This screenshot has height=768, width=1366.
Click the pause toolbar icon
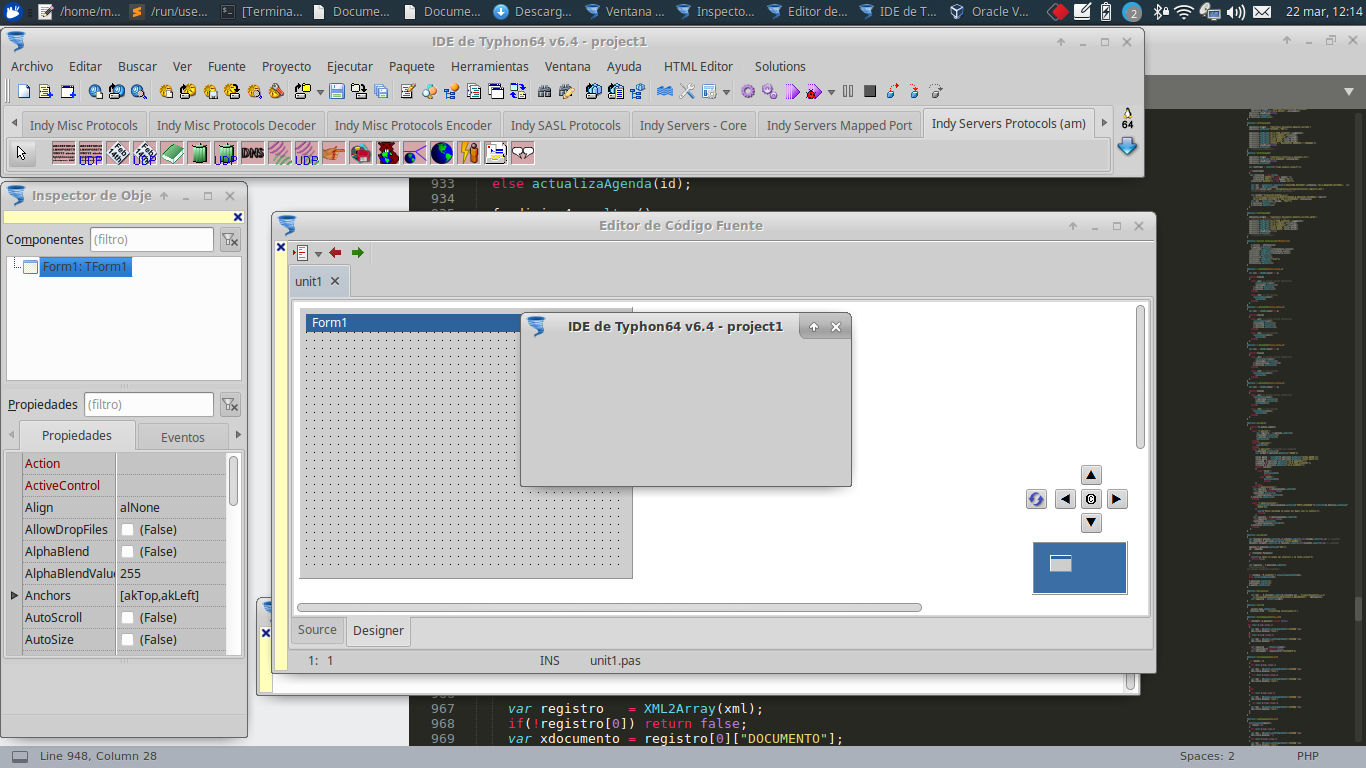click(x=848, y=92)
